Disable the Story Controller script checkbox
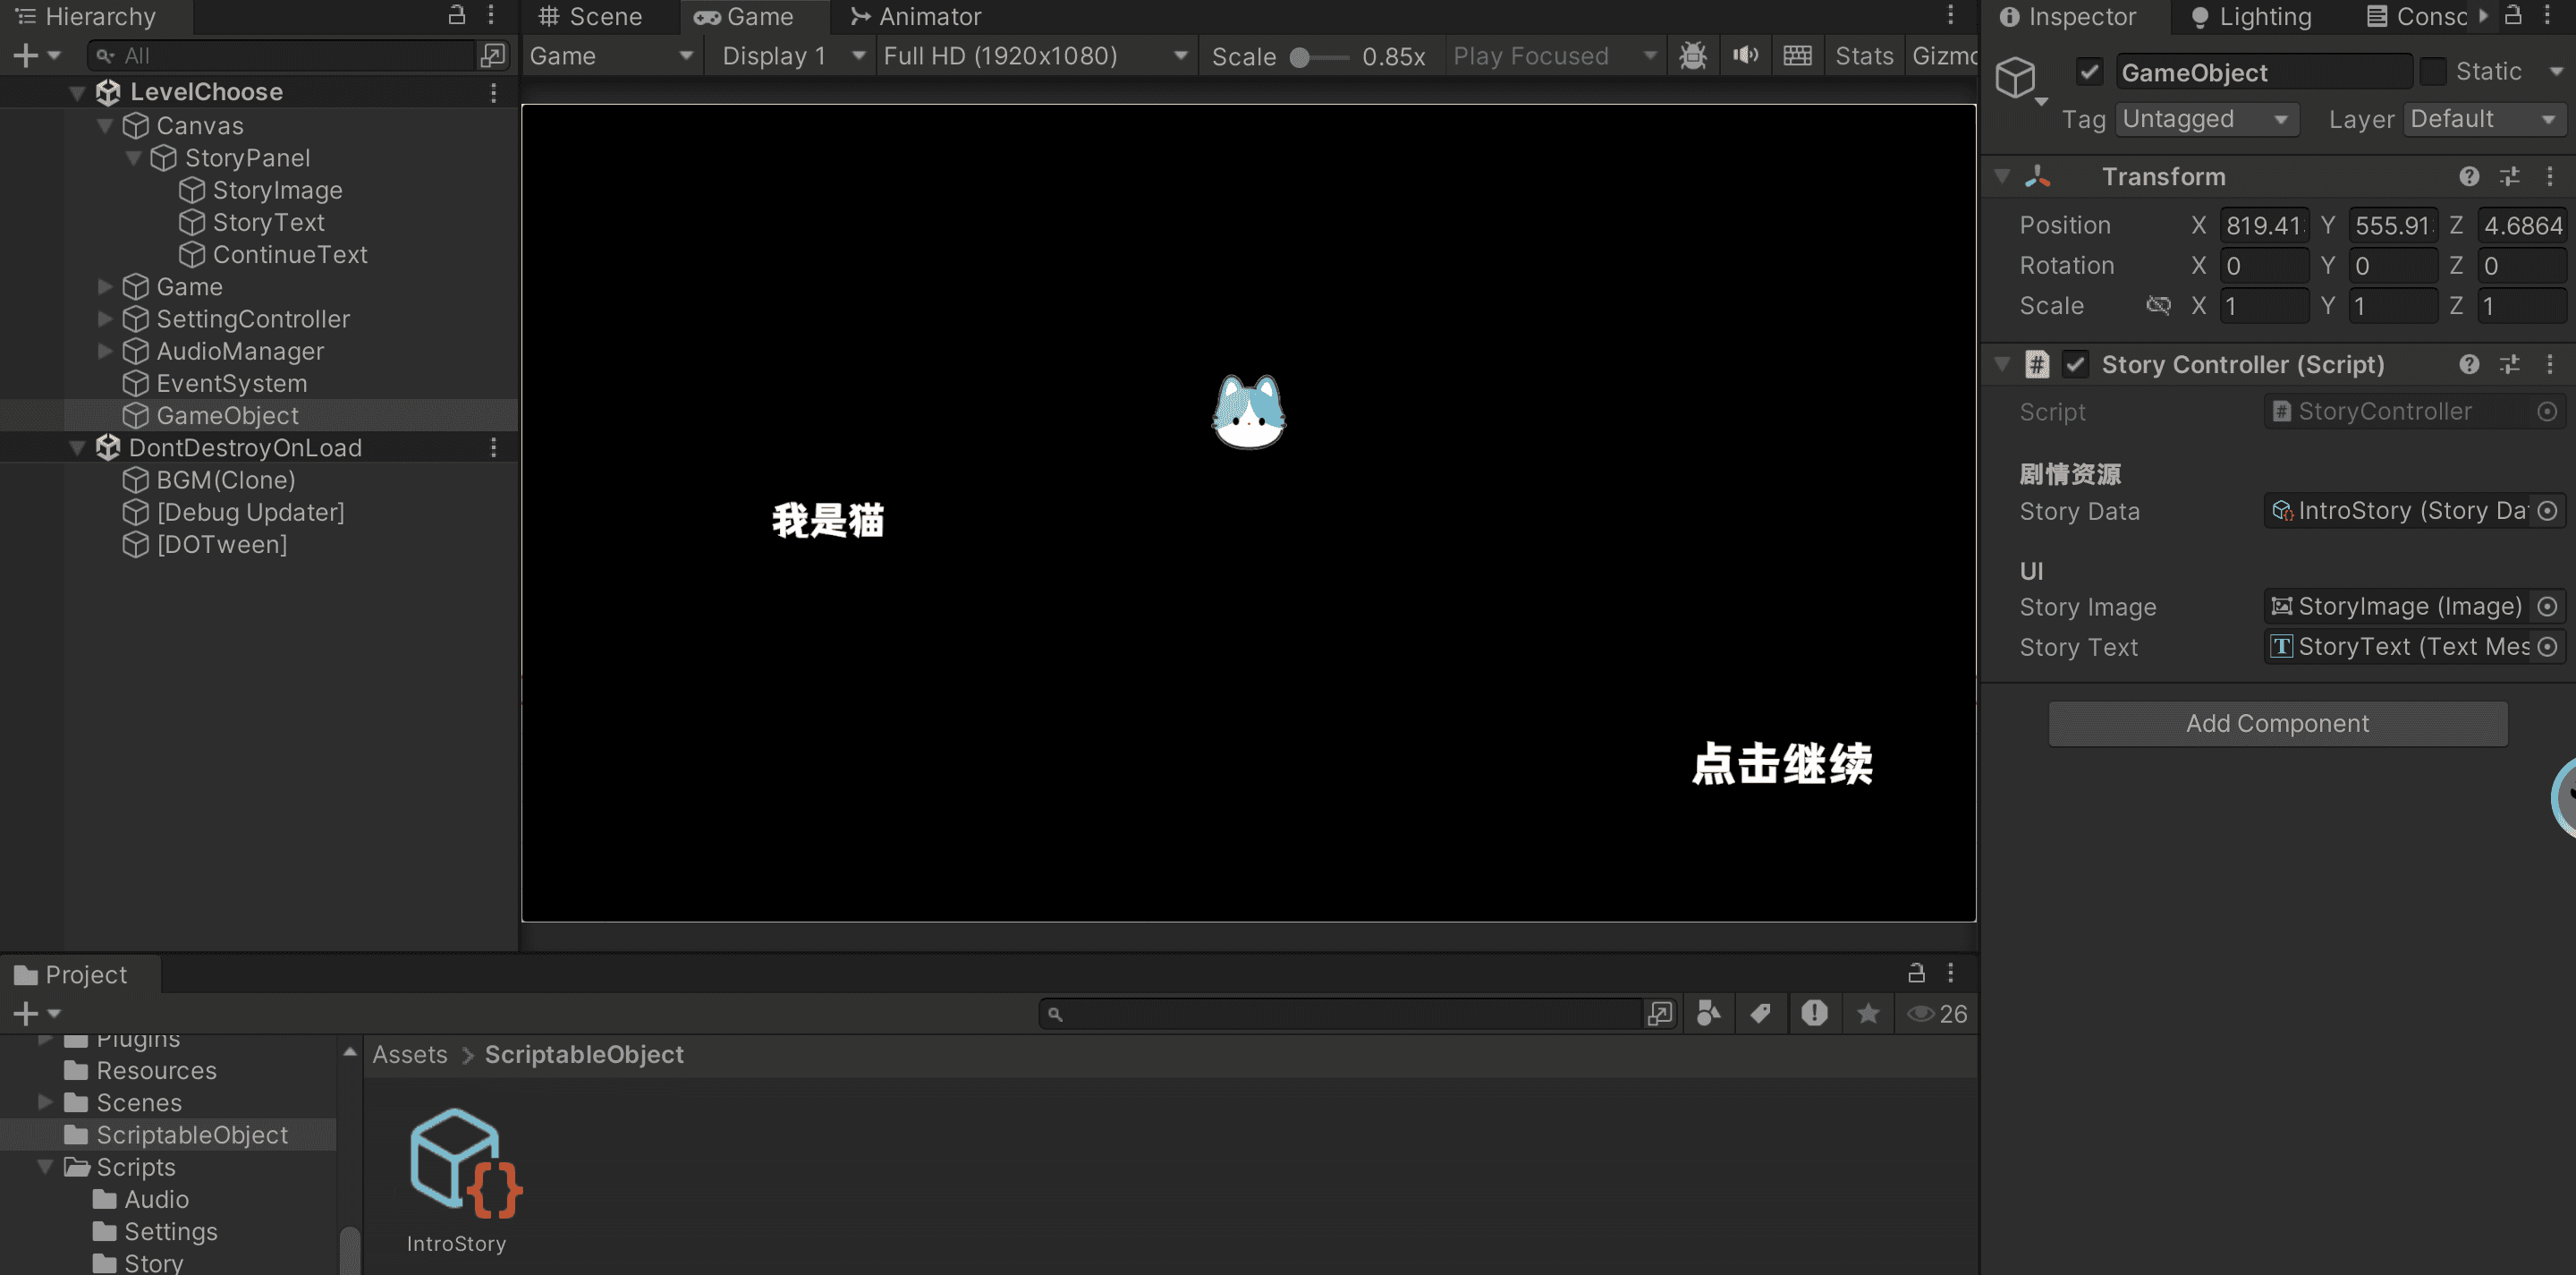Screen dimensions: 2576x1275 point(2075,364)
